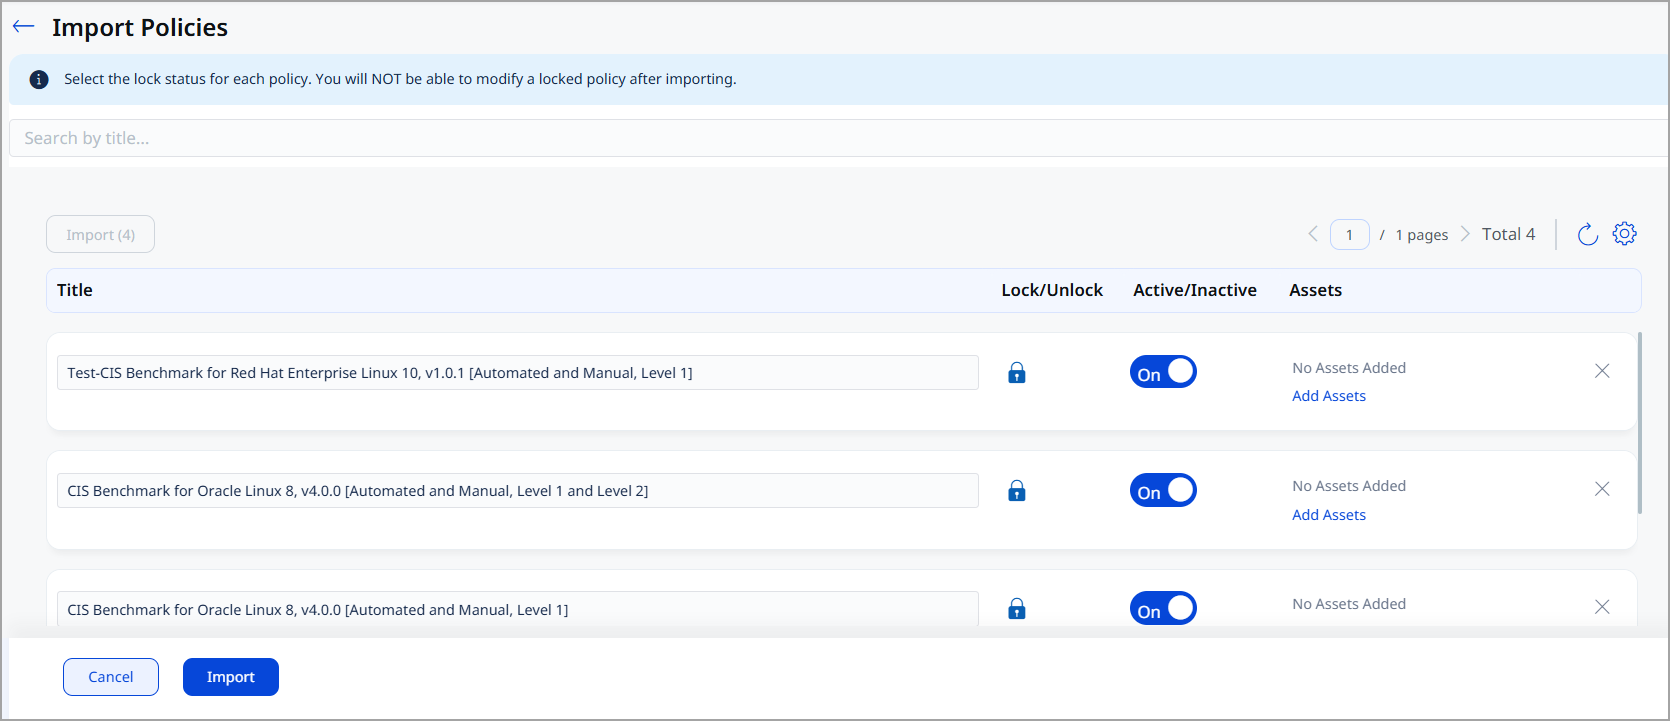1670x721 pixels.
Task: Click the Assets column header
Action: [x=1316, y=290]
